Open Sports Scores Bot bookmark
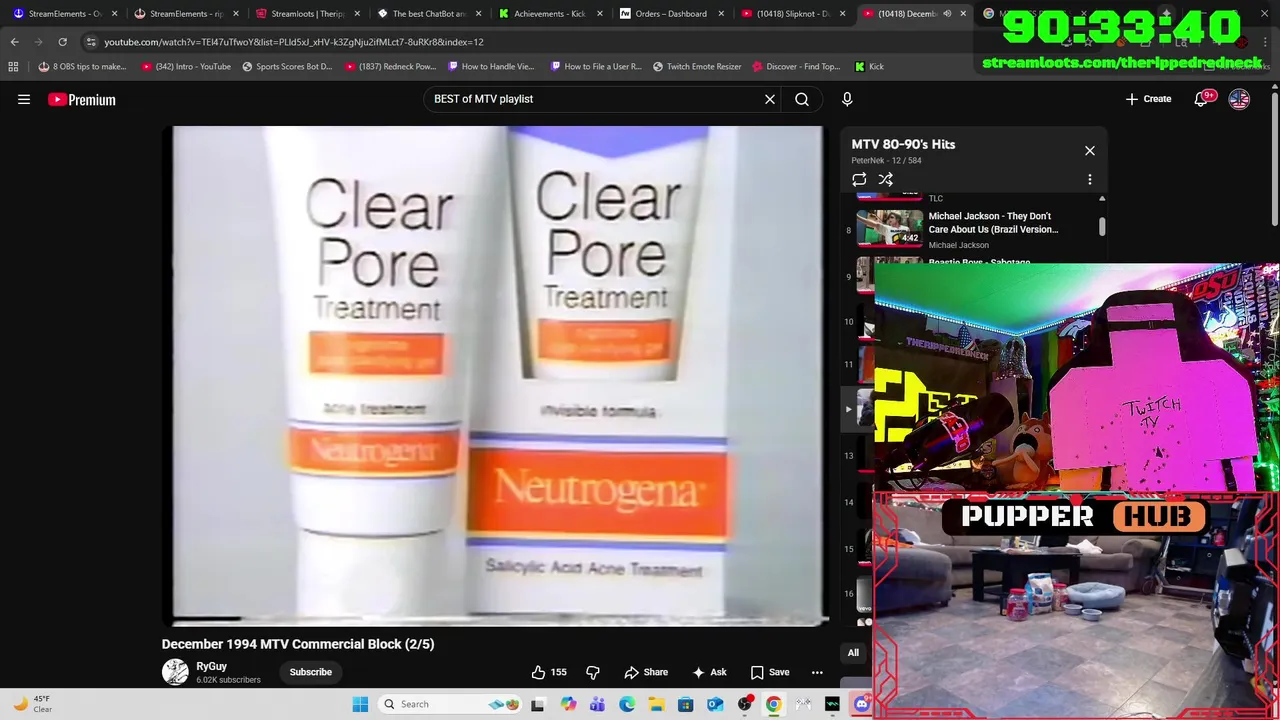This screenshot has width=1280, height=720. [288, 67]
